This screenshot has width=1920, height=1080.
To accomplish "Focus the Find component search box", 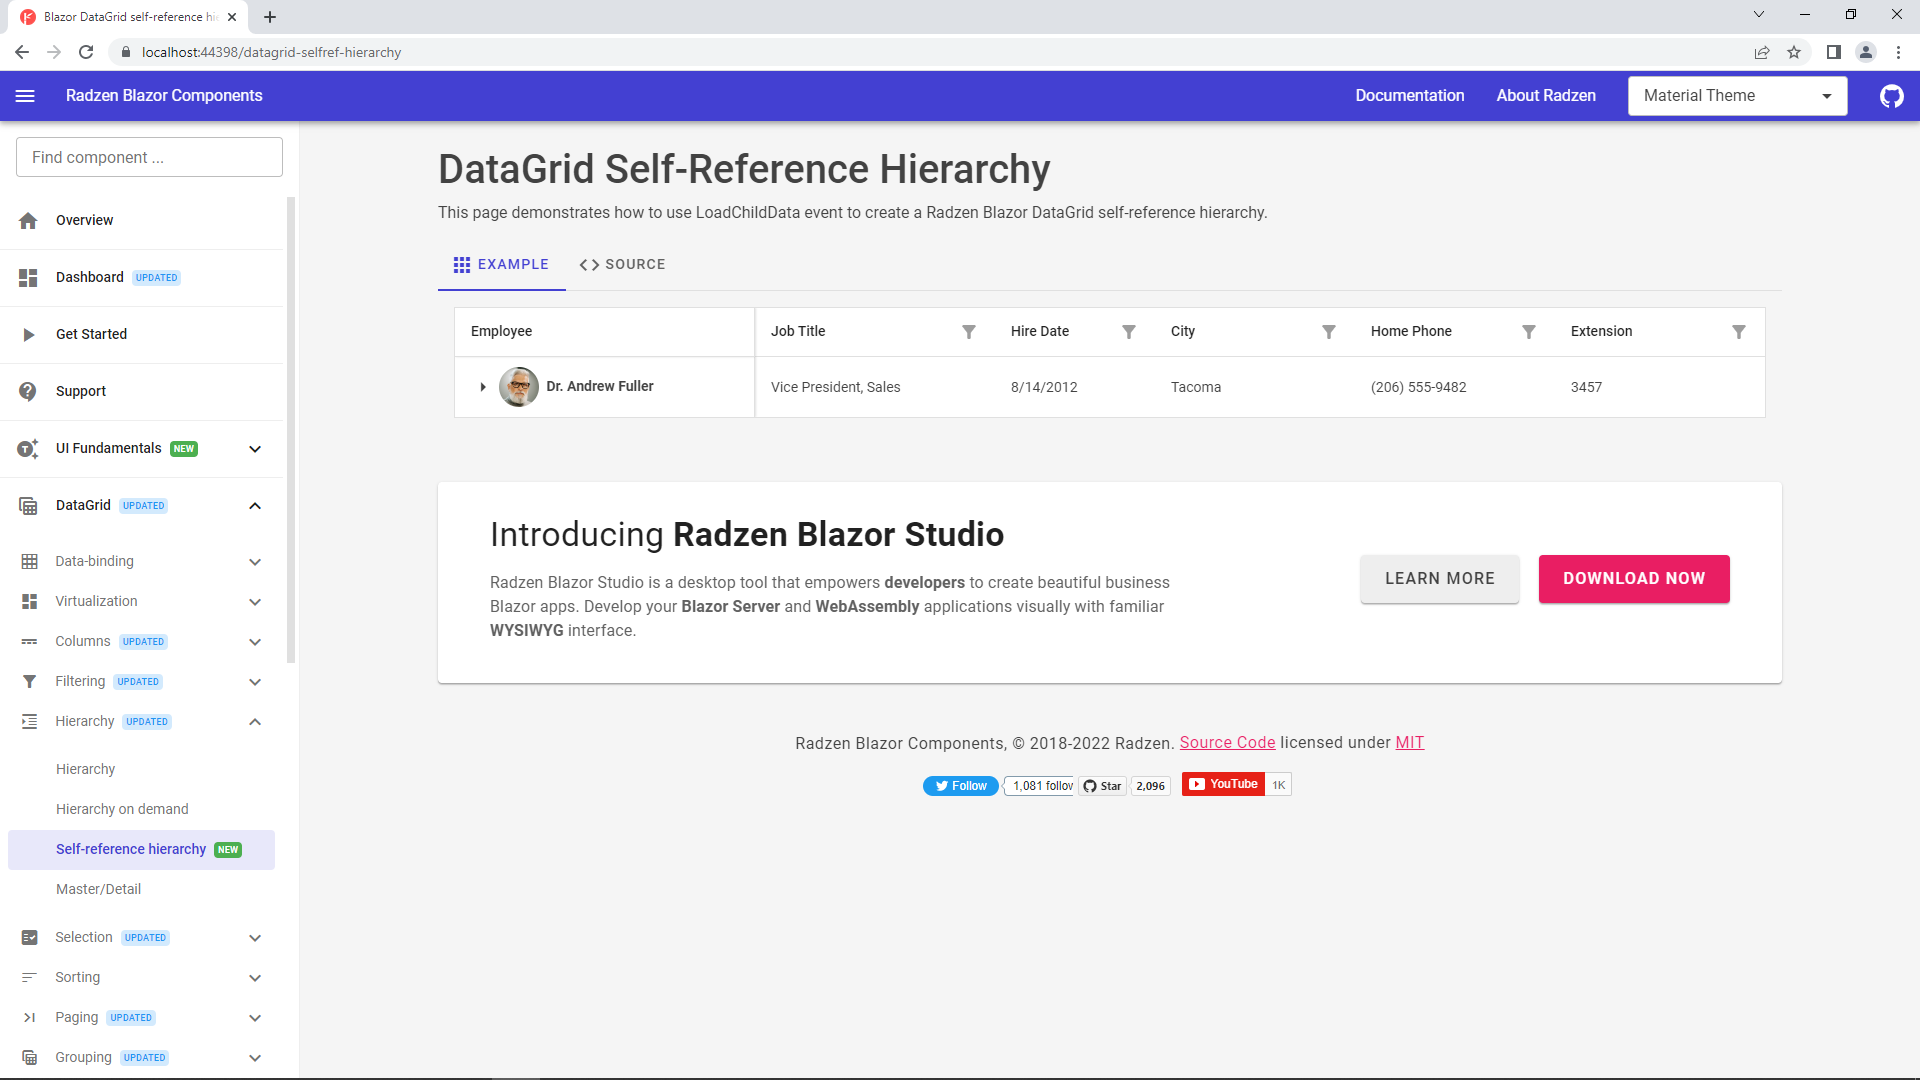I will tap(149, 158).
